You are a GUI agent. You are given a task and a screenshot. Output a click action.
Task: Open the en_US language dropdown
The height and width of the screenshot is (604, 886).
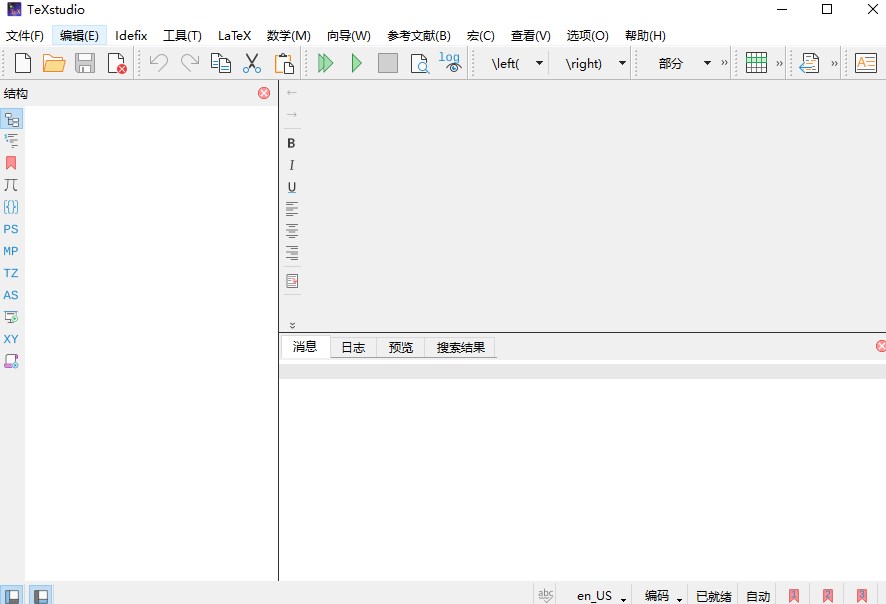pyautogui.click(x=601, y=596)
